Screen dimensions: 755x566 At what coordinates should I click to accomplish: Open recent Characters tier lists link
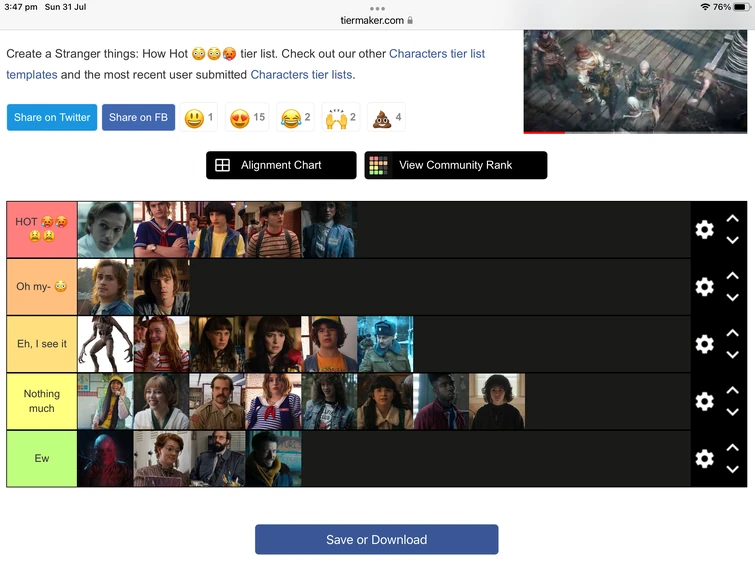click(x=301, y=75)
